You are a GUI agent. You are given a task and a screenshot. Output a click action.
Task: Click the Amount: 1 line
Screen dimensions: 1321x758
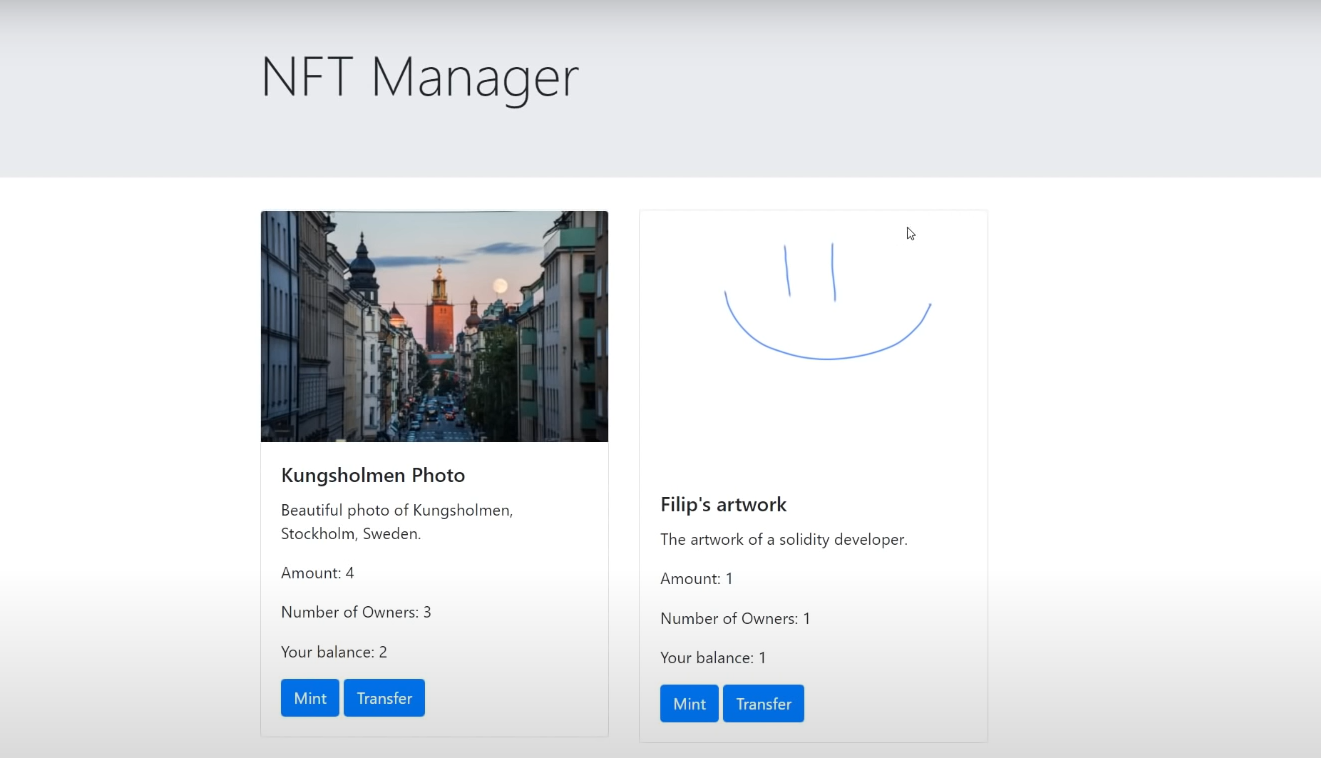[697, 578]
